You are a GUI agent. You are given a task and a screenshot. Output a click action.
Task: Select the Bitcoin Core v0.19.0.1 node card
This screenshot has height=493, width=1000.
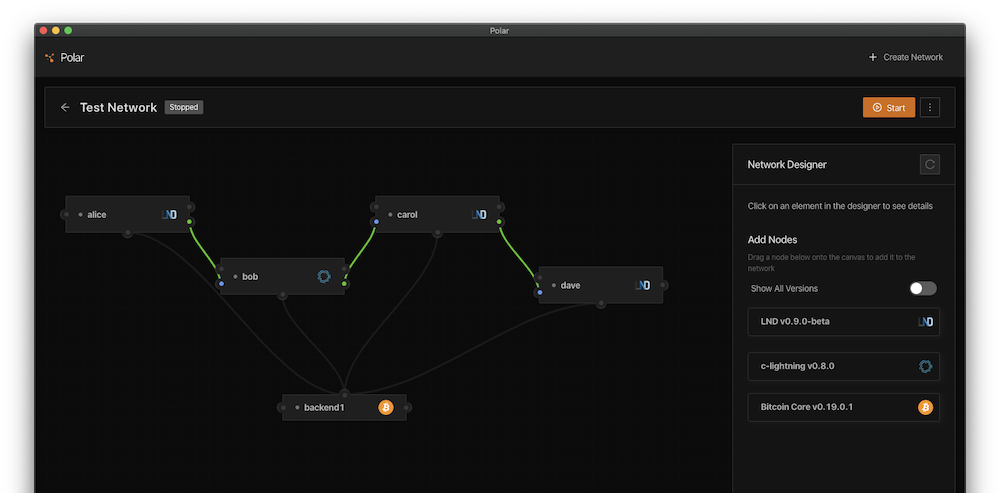843,408
